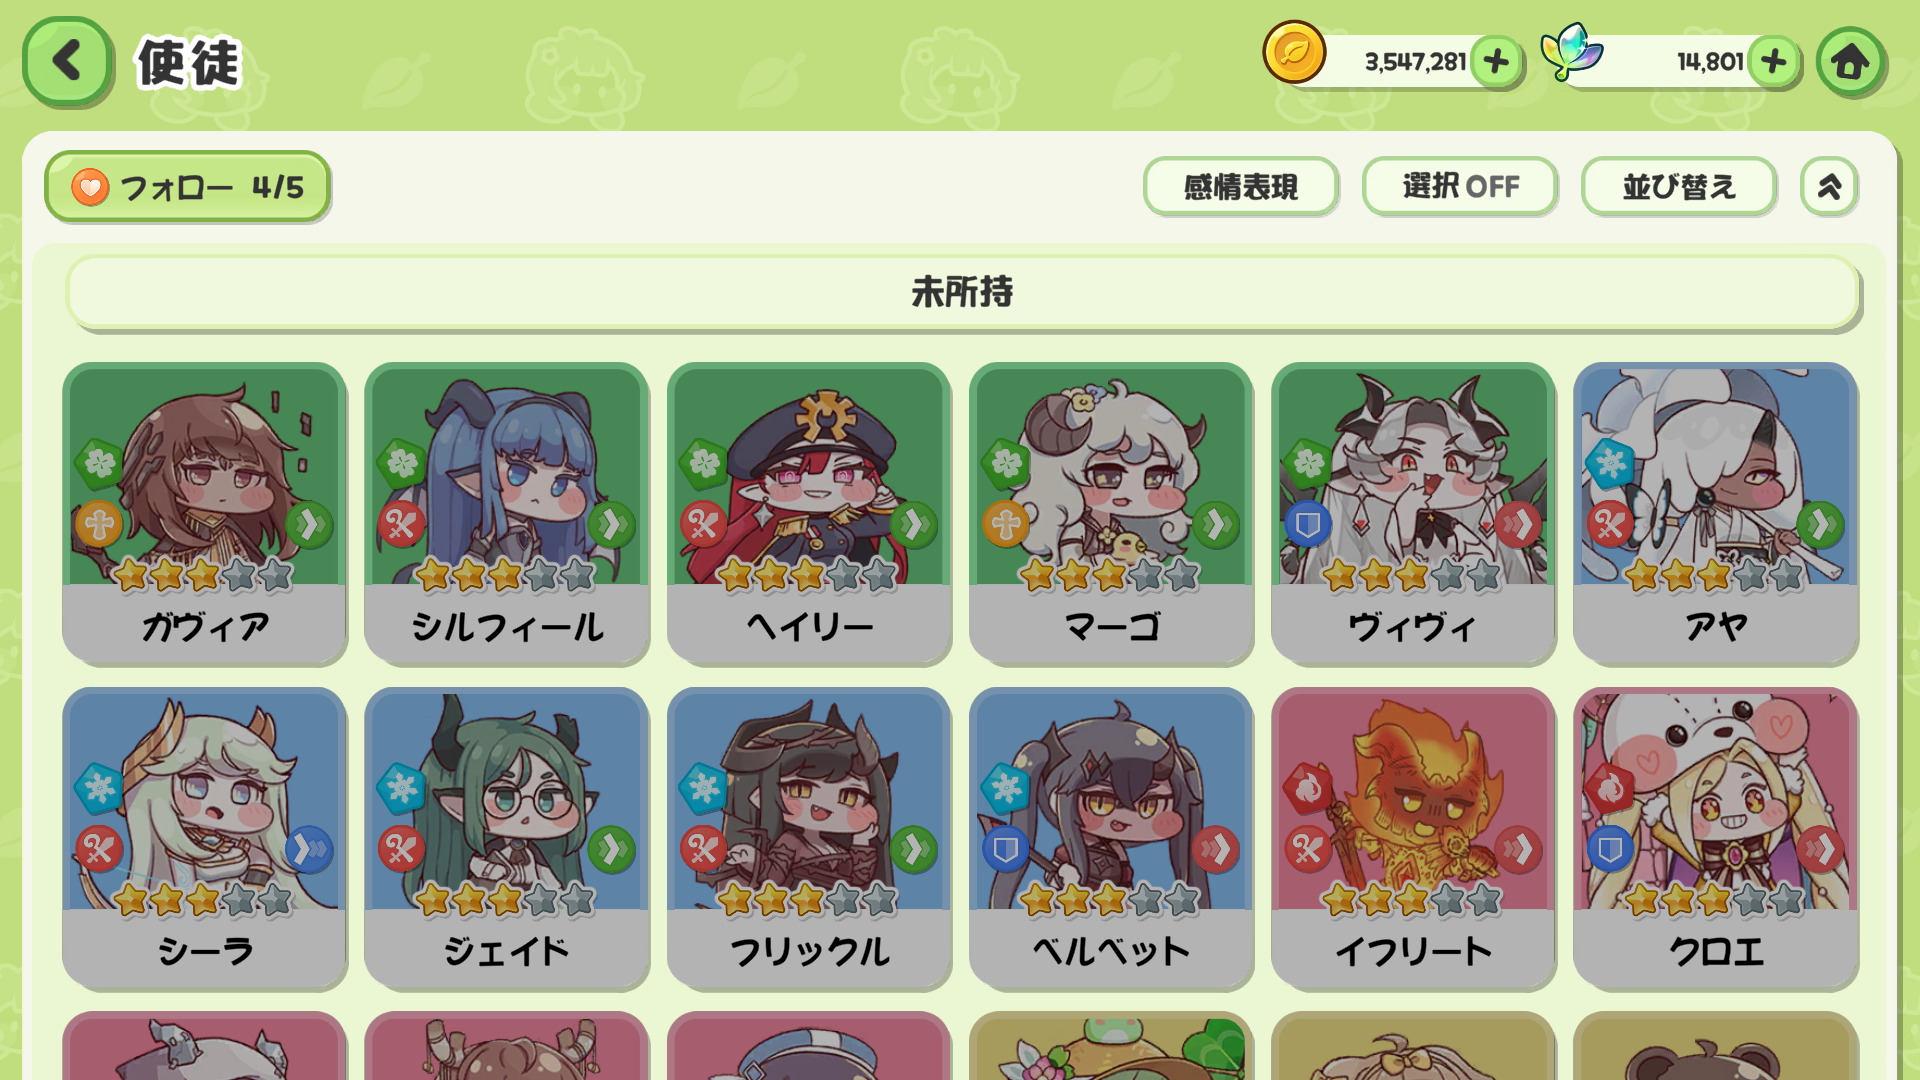Open the ヘイリー character card
The height and width of the screenshot is (1080, 1920).
coord(809,513)
